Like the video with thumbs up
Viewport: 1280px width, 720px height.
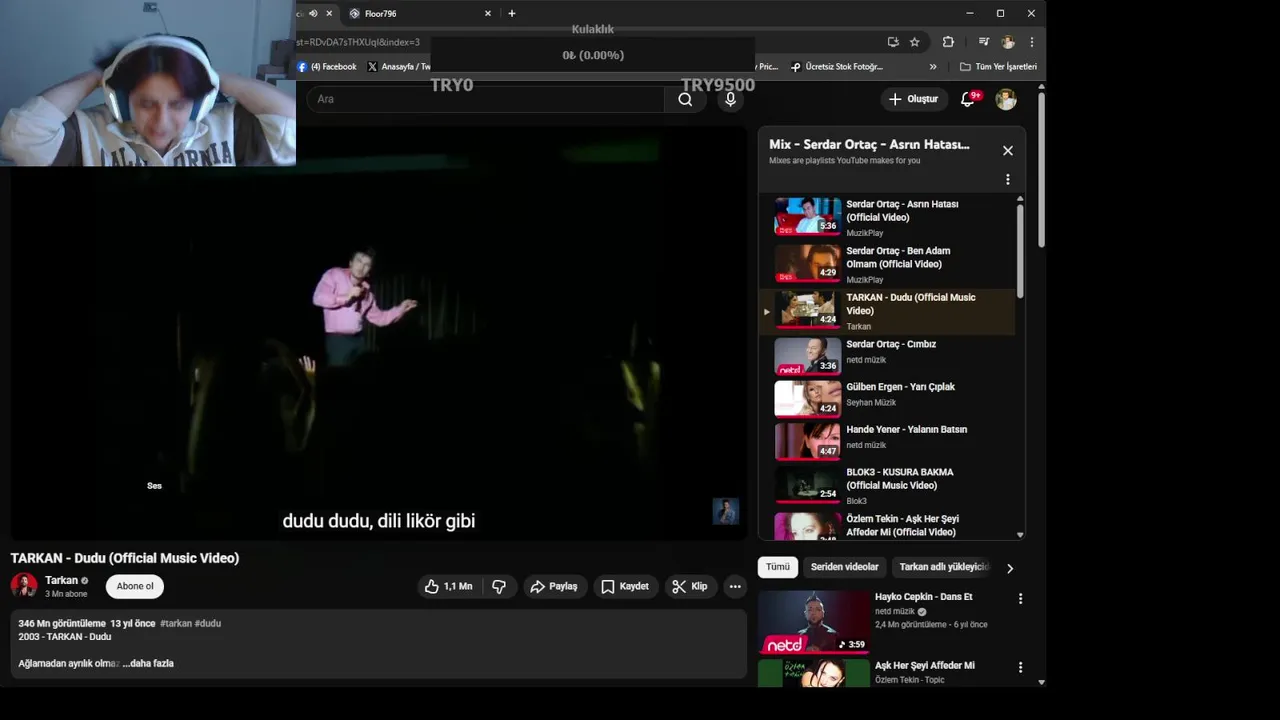(x=450, y=586)
